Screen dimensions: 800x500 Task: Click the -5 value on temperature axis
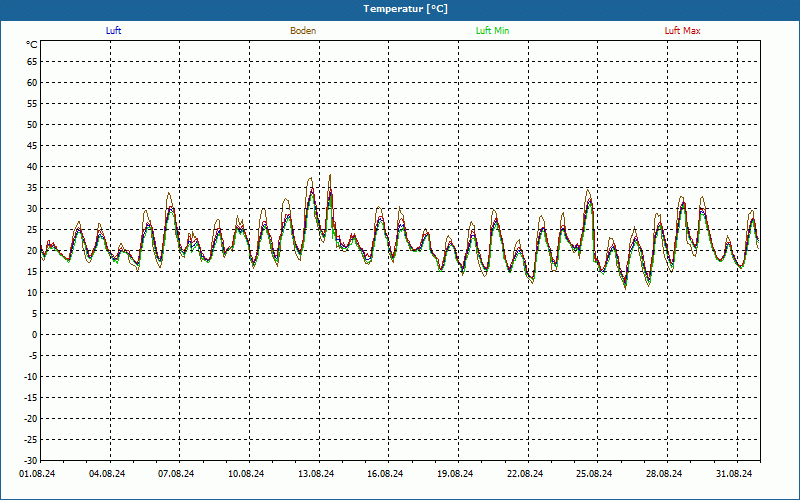pyautogui.click(x=32, y=356)
